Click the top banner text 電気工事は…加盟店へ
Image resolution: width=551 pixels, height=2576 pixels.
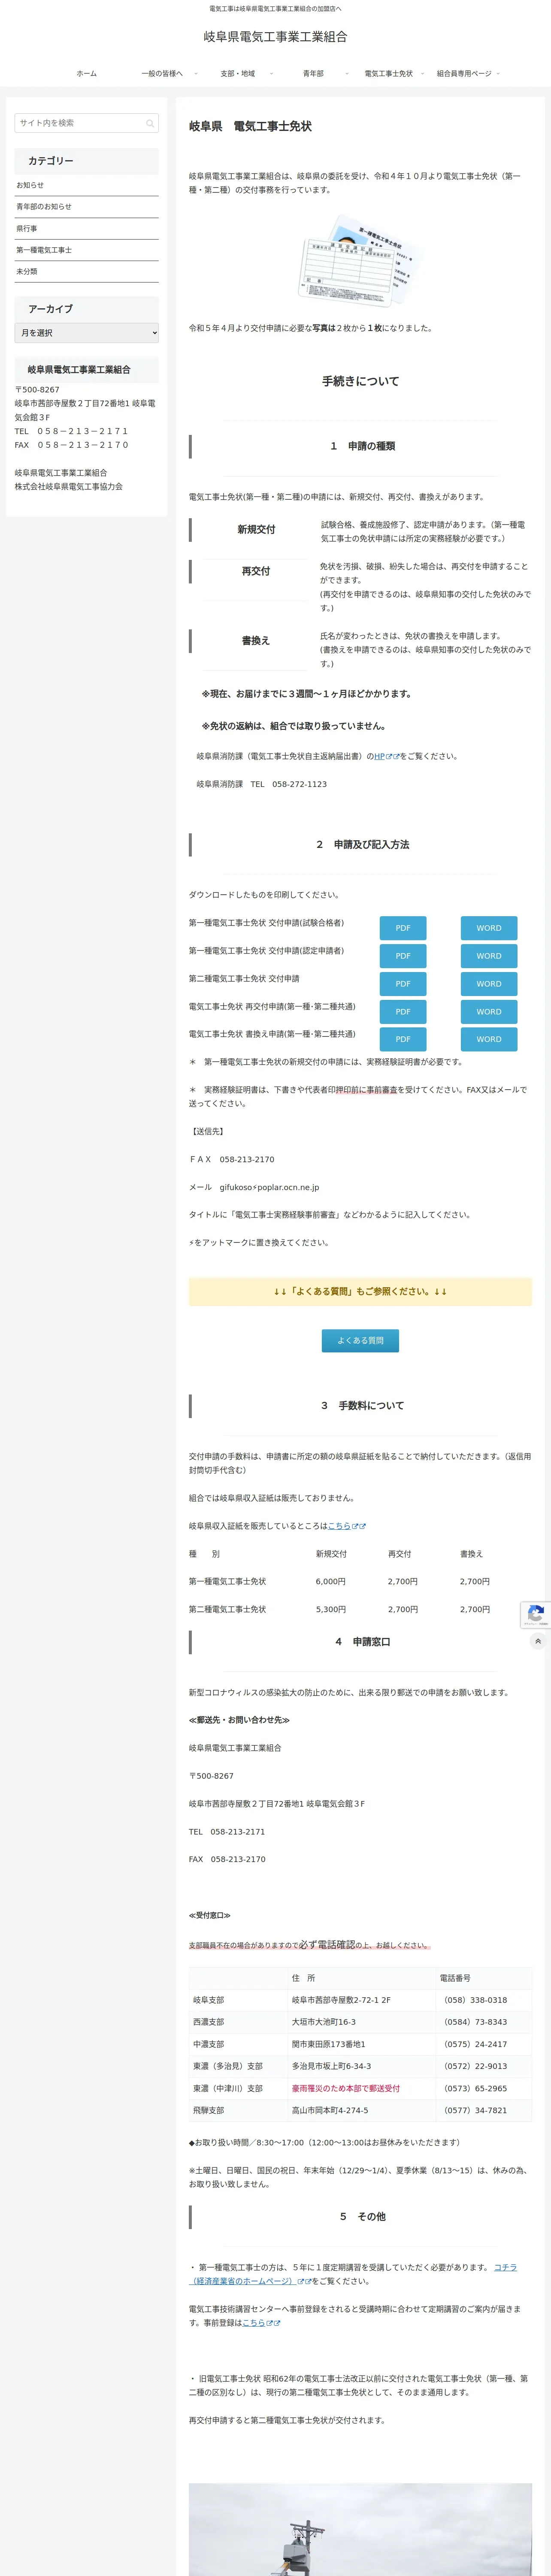275,9
